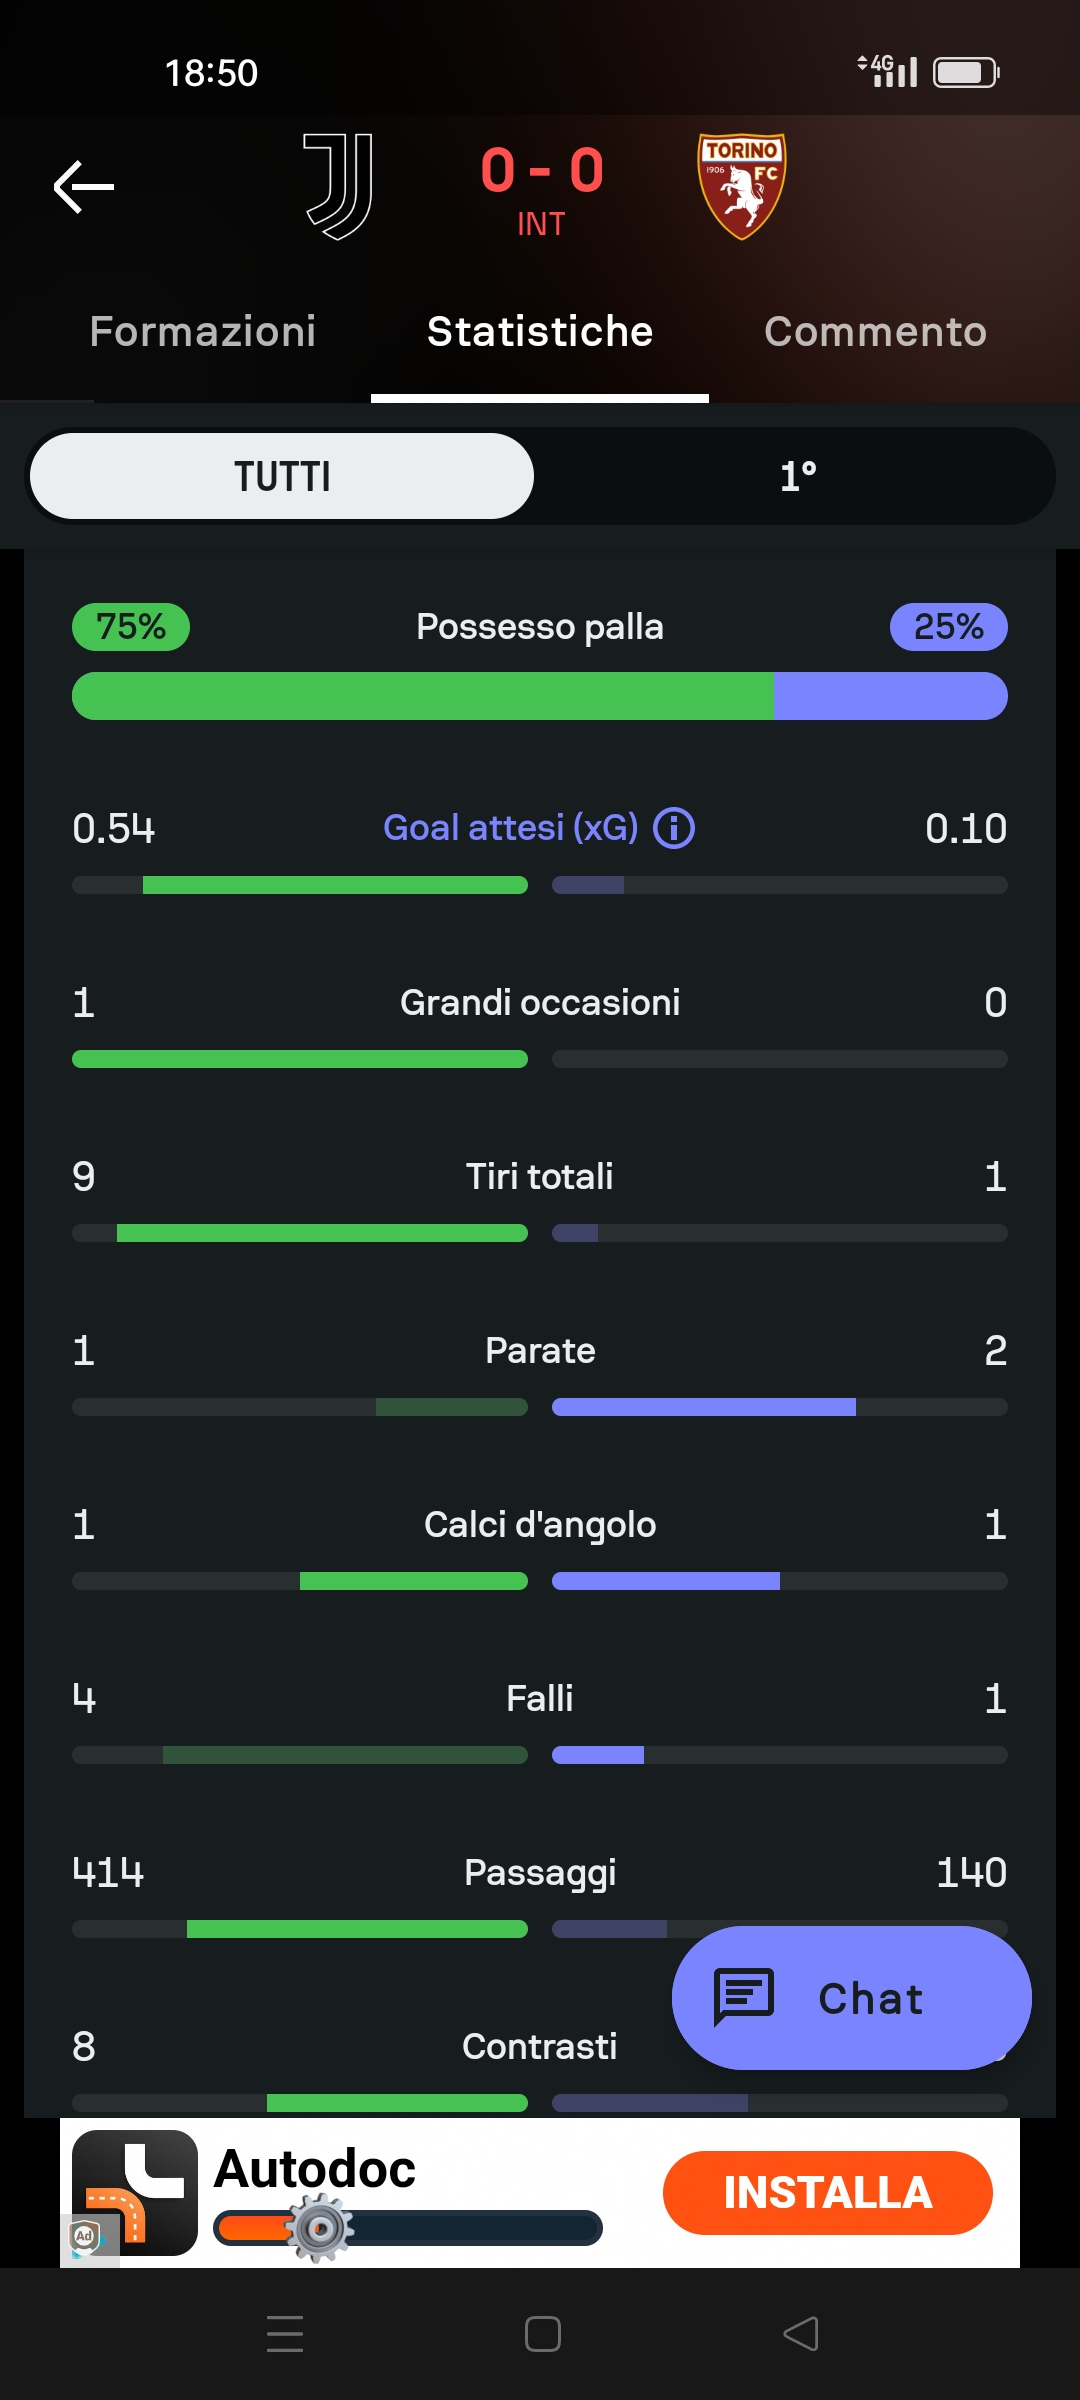Viewport: 1080px width, 2400px height.
Task: Tap the xG info icon
Action: click(x=674, y=829)
